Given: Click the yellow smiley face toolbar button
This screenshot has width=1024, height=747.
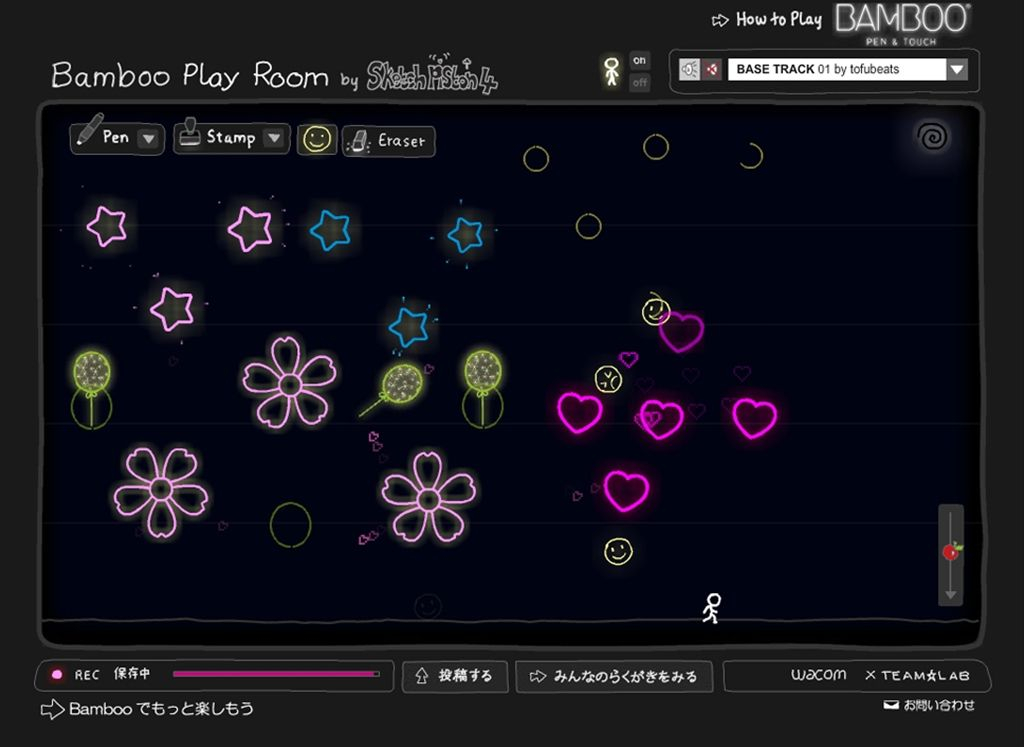Looking at the screenshot, I should (x=317, y=140).
